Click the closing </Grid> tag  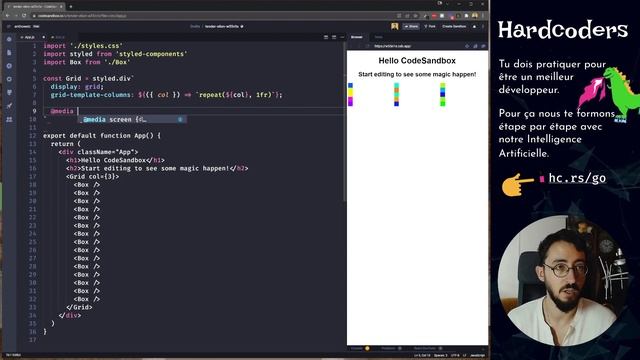(79, 307)
